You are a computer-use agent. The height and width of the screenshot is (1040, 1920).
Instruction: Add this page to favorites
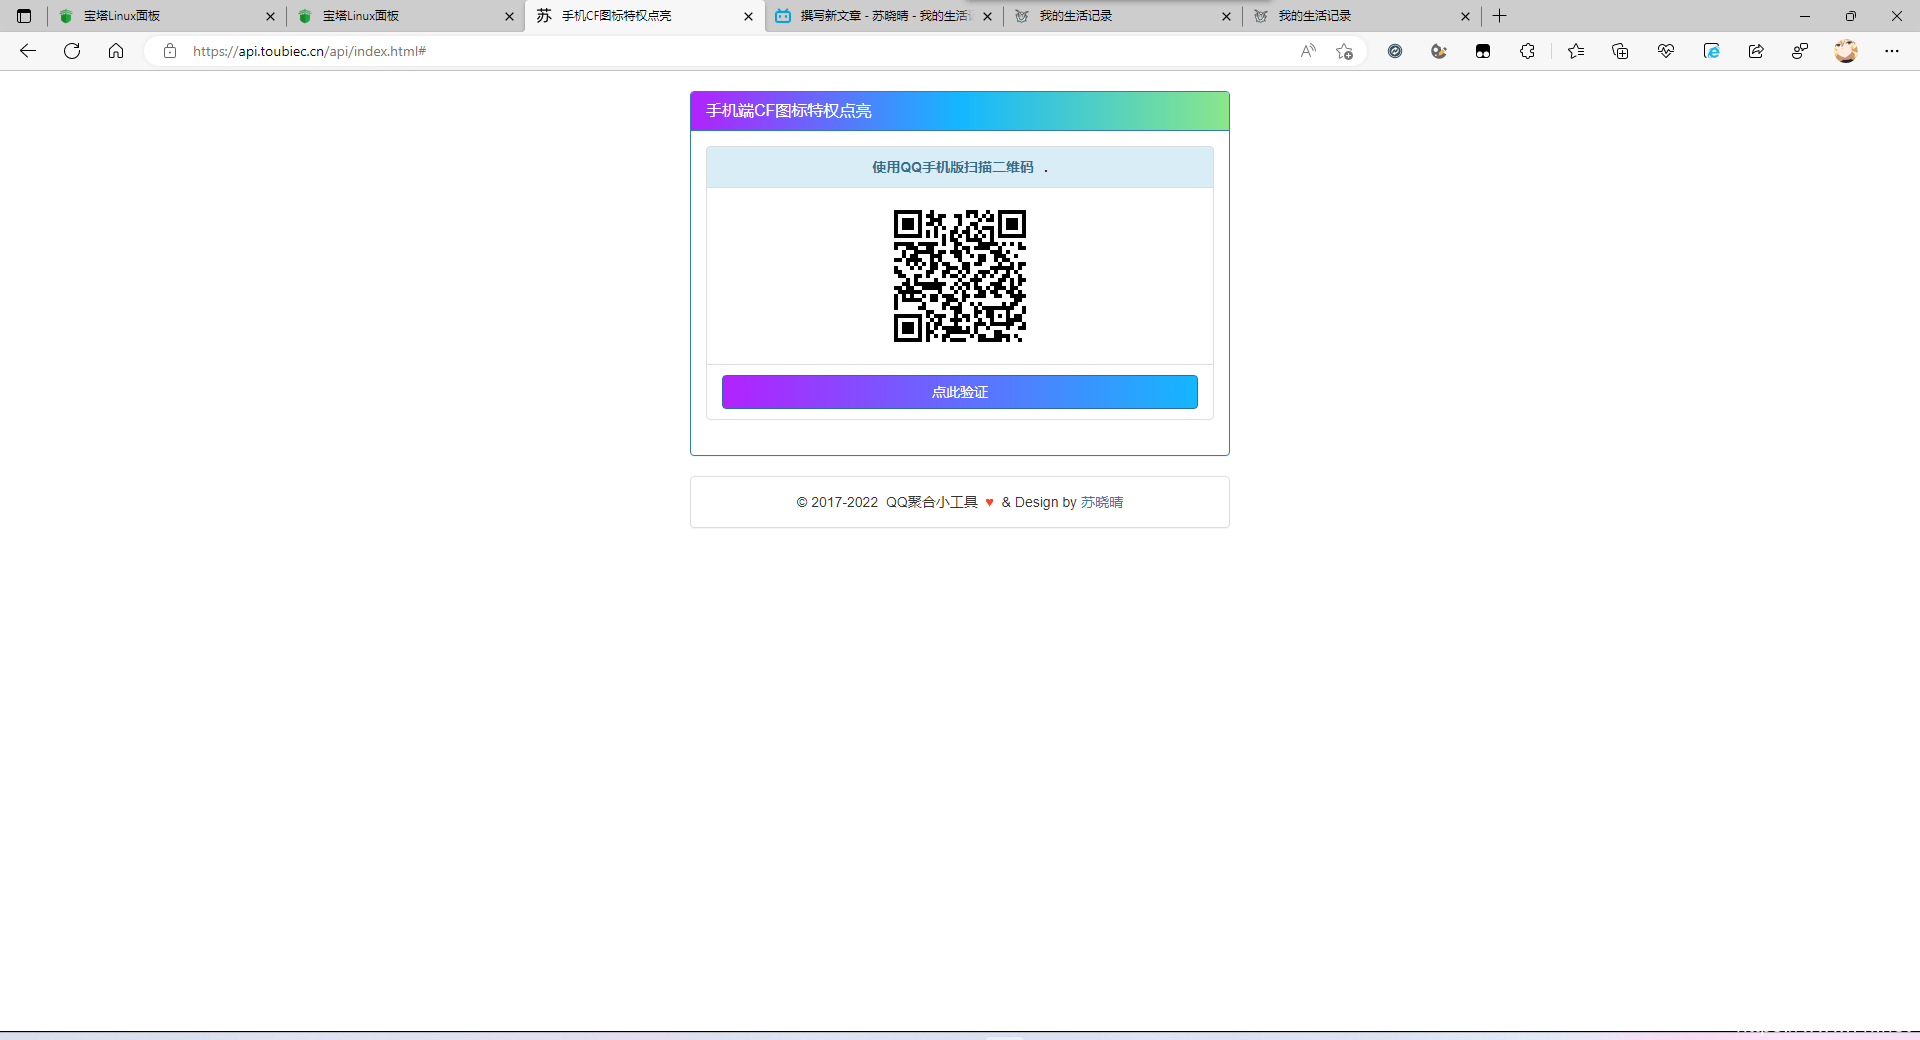click(1344, 51)
